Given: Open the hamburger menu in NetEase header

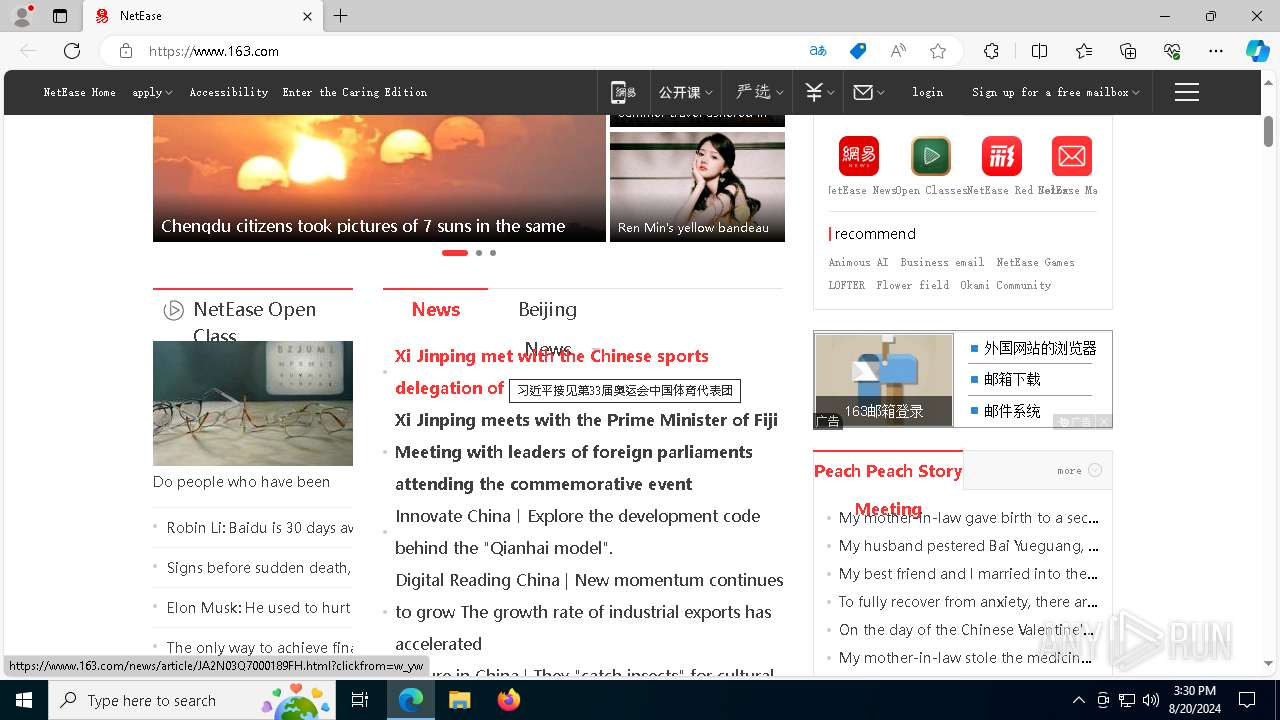Looking at the screenshot, I should (x=1187, y=92).
